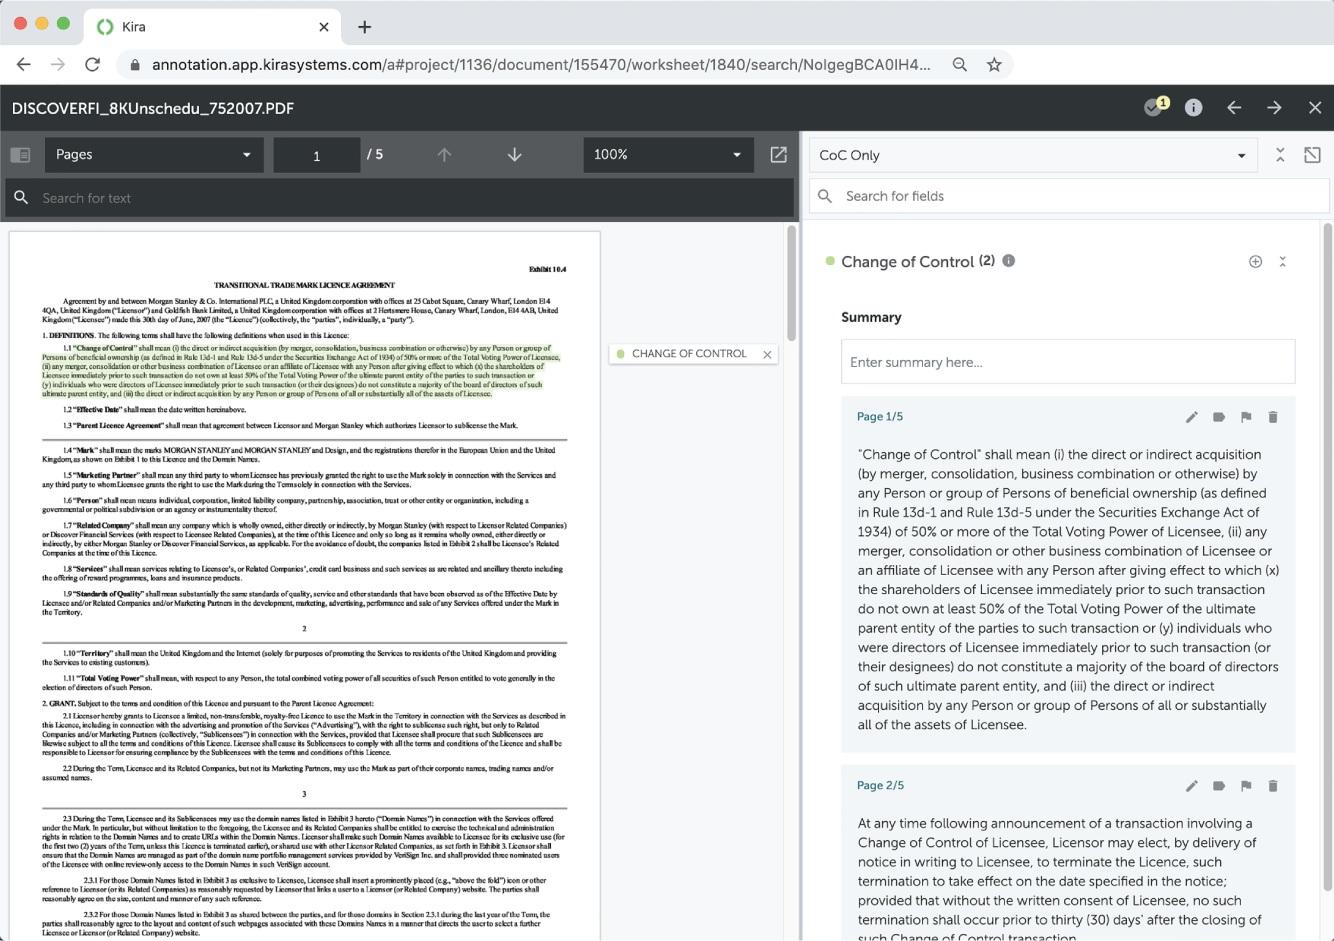Show document info icon in header
The width and height of the screenshot is (1334, 941).
pyautogui.click(x=1194, y=108)
